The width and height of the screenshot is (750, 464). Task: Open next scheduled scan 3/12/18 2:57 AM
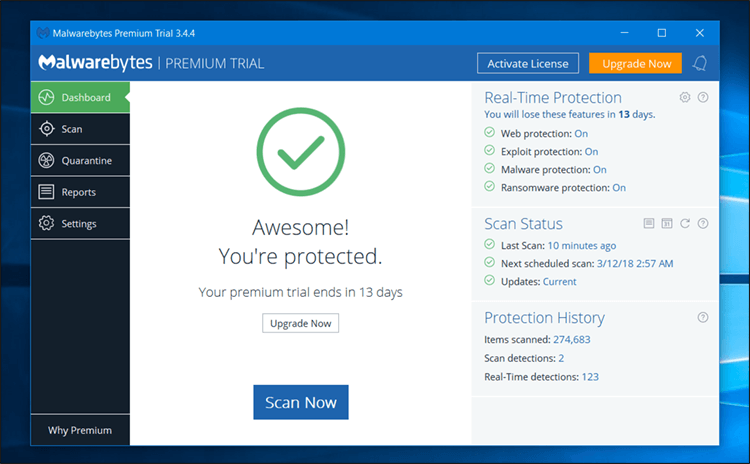[x=635, y=264]
